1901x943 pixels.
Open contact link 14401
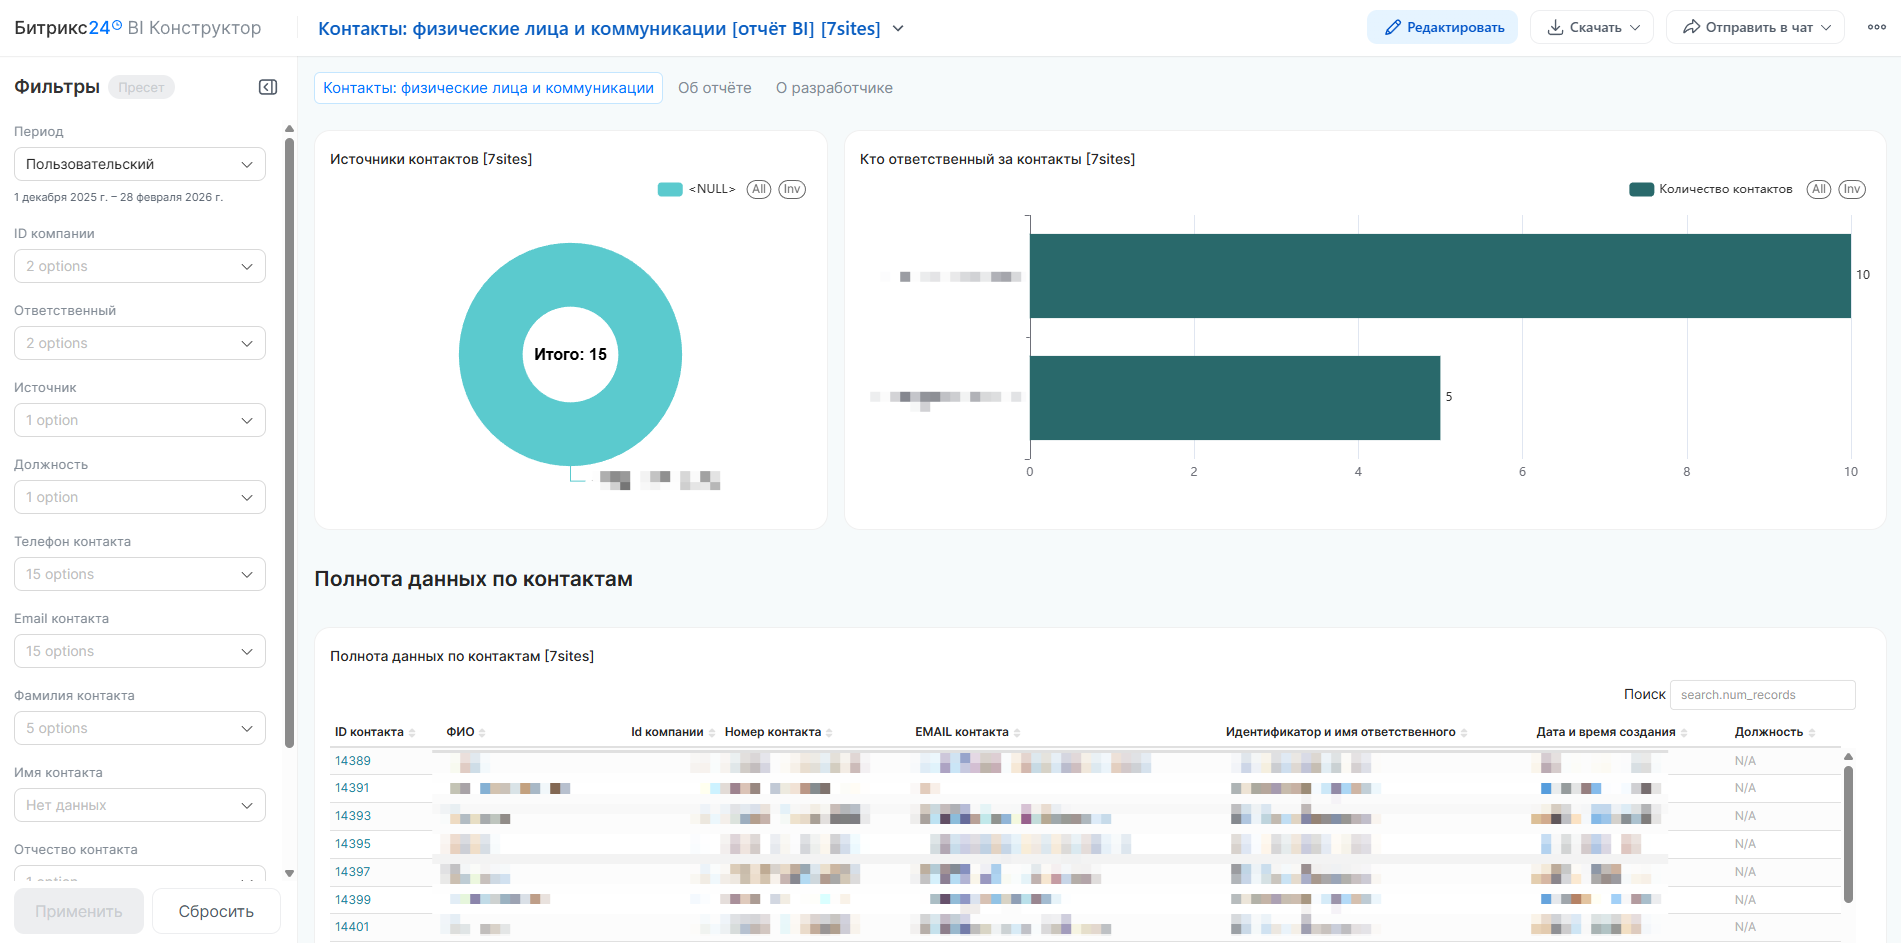pyautogui.click(x=352, y=927)
